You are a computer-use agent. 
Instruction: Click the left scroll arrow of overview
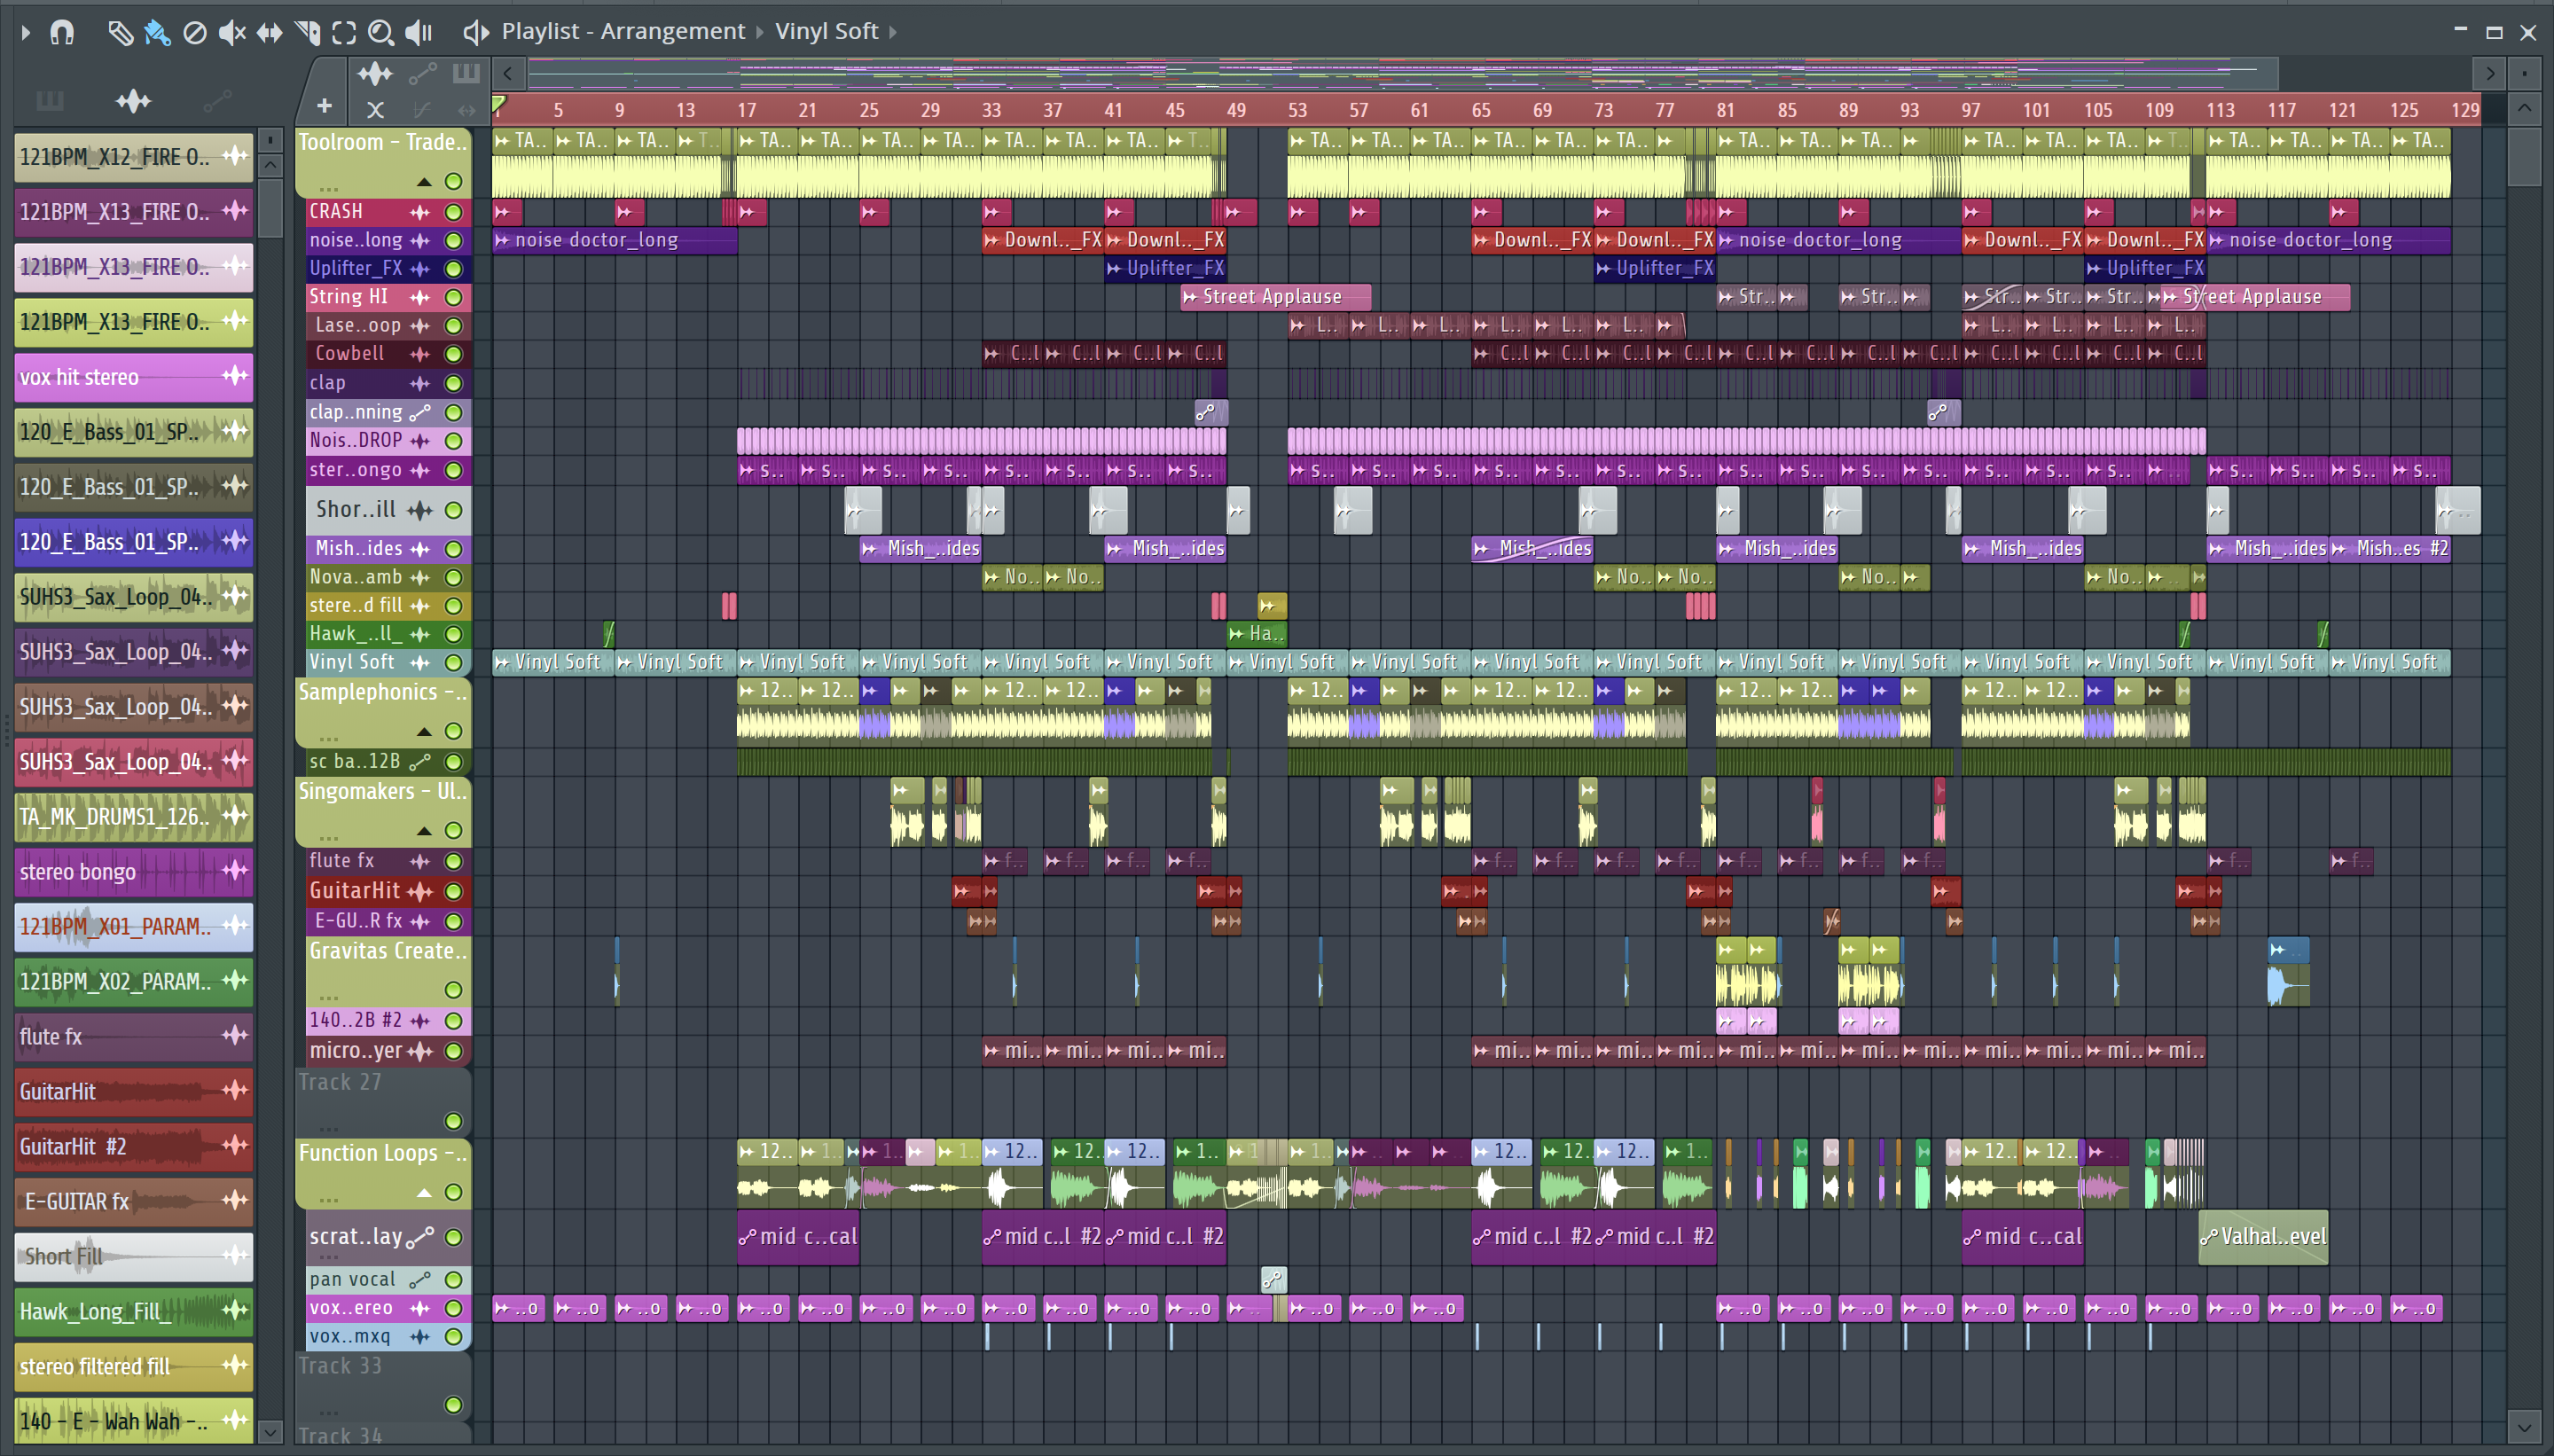coord(508,73)
